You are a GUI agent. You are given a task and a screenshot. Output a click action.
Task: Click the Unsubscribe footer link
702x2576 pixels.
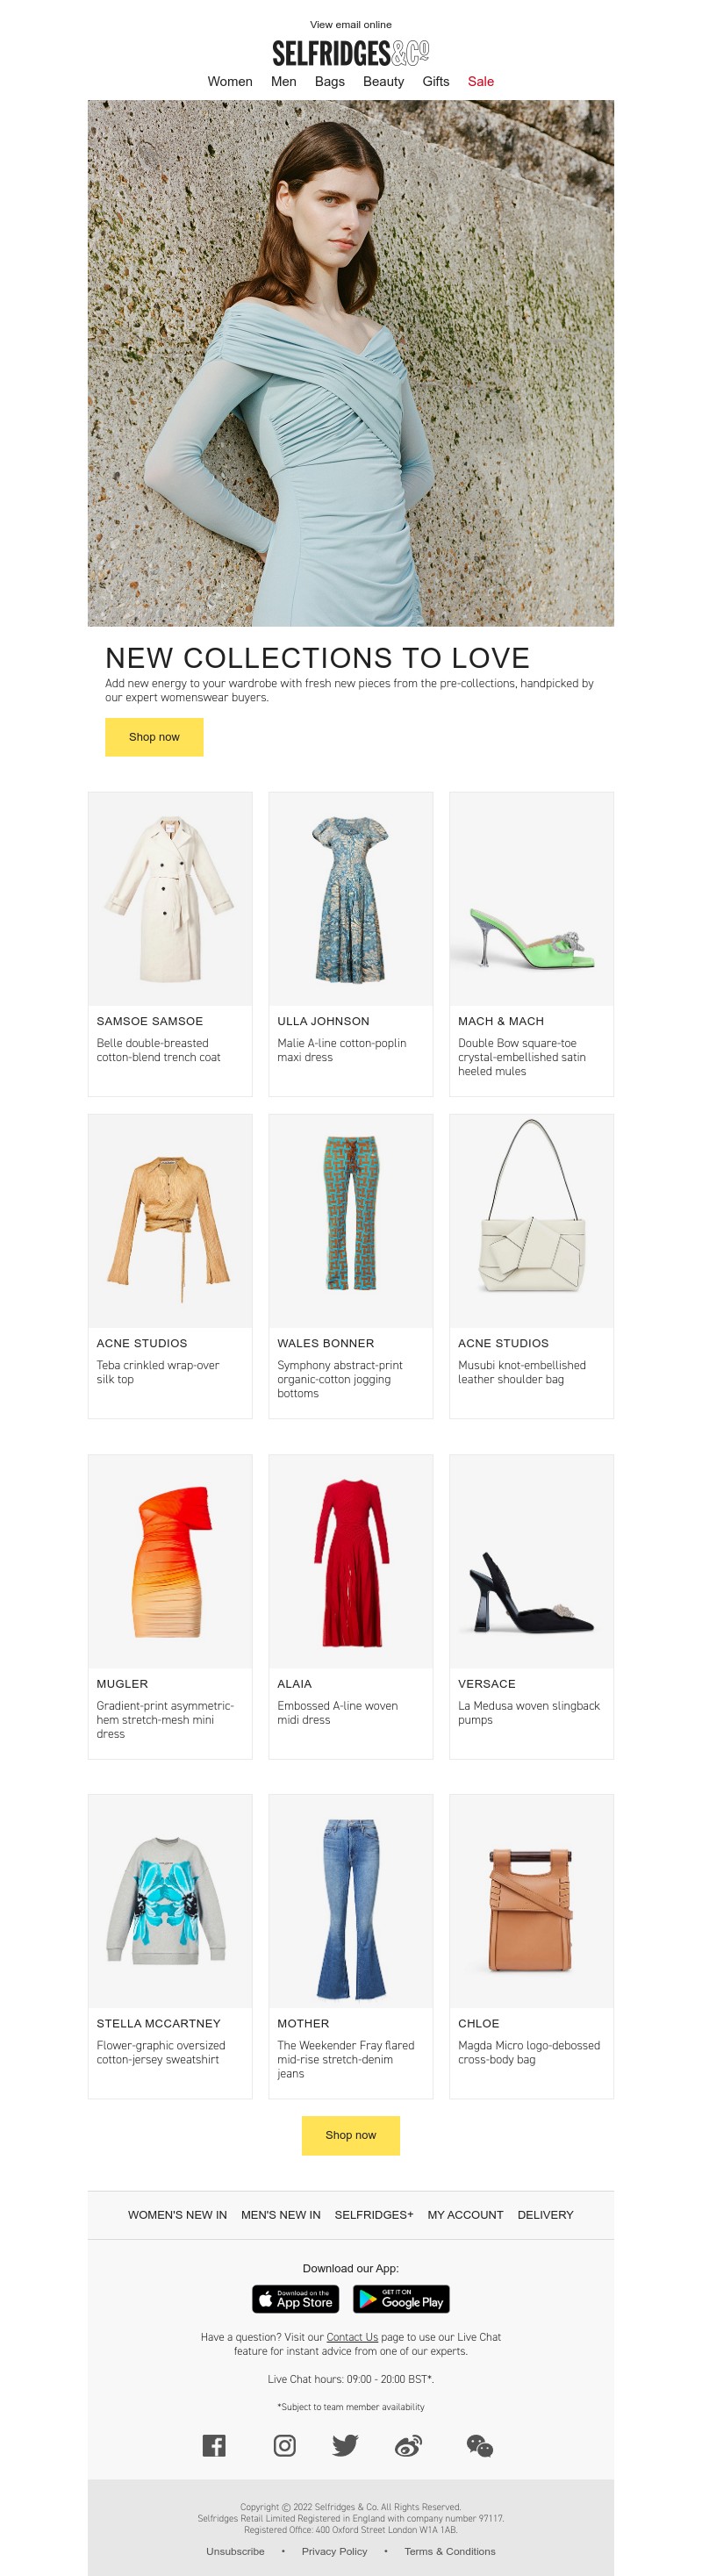235,2551
